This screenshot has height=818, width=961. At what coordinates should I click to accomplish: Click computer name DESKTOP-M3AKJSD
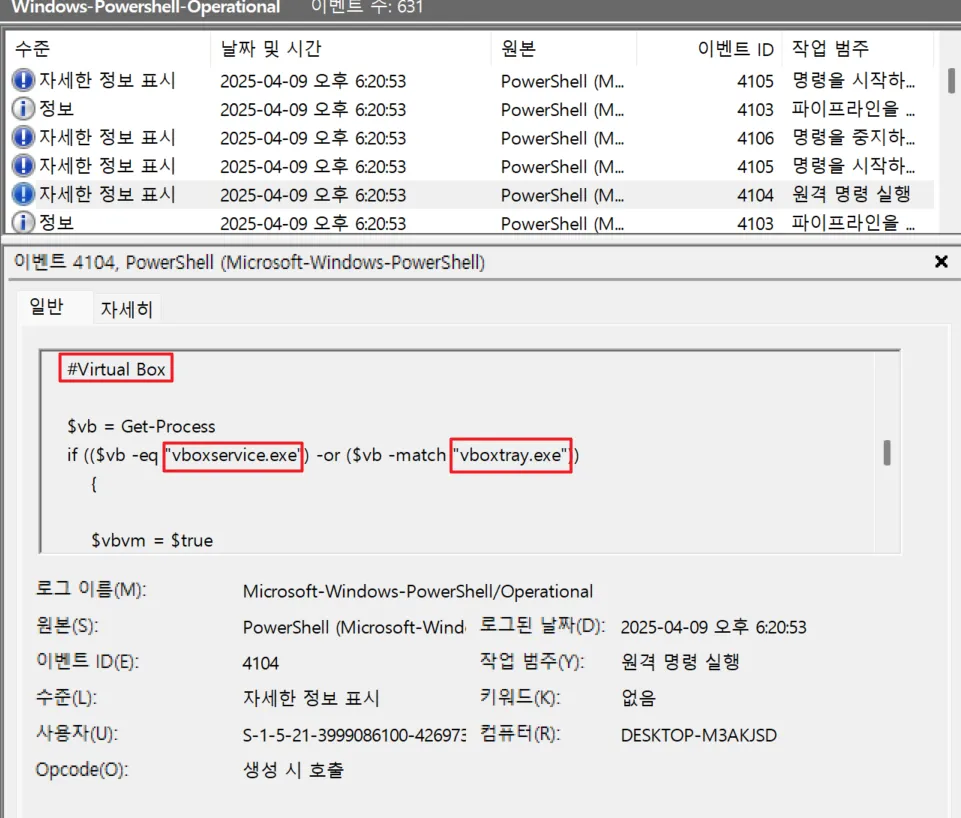pos(699,735)
